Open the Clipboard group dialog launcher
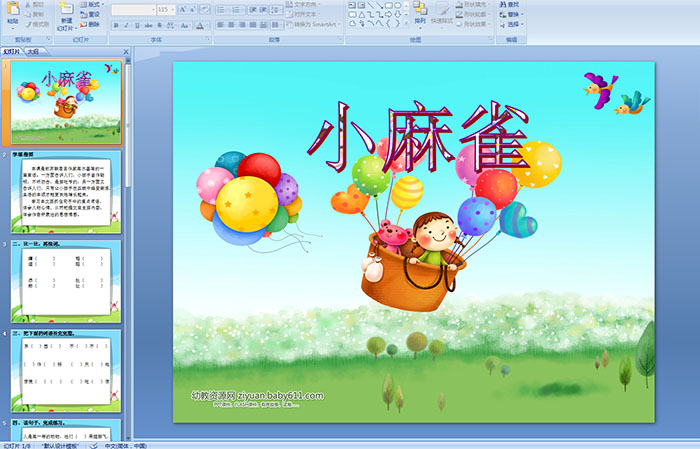Screen dimensions: 700x449 [49, 39]
